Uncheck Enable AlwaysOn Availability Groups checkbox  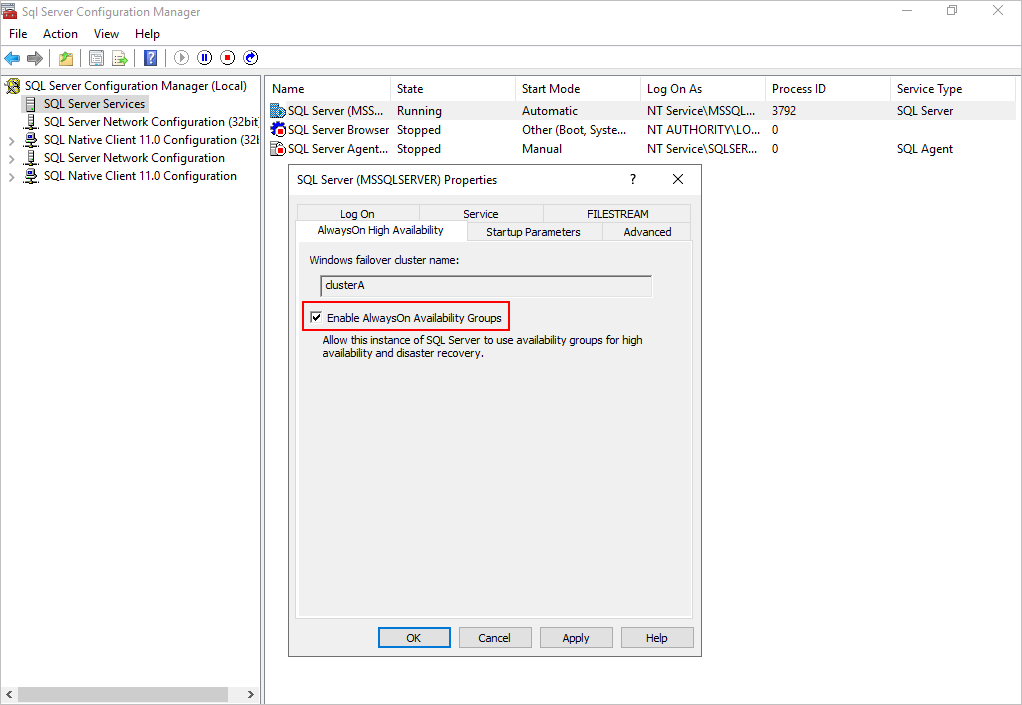click(x=316, y=318)
